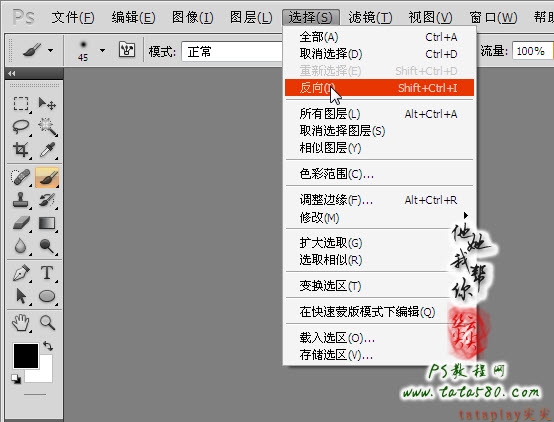This screenshot has width=554, height=422.
Task: Open 存储选区(V)... dialog
Action: pyautogui.click(x=379, y=355)
